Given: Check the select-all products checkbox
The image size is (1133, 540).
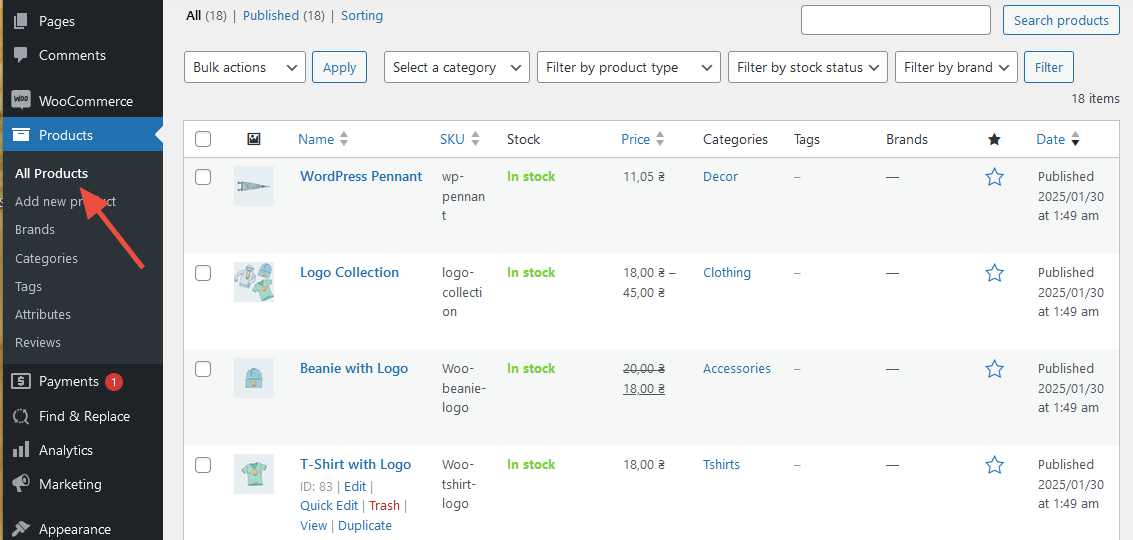Looking at the screenshot, I should (203, 139).
